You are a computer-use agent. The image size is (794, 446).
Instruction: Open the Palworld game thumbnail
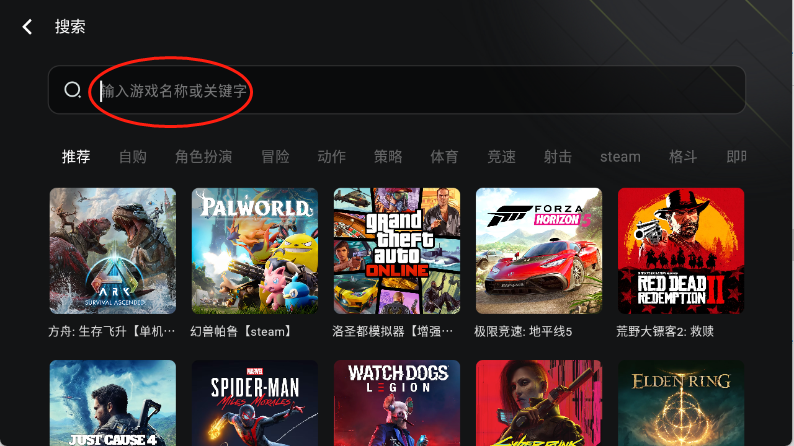255,251
